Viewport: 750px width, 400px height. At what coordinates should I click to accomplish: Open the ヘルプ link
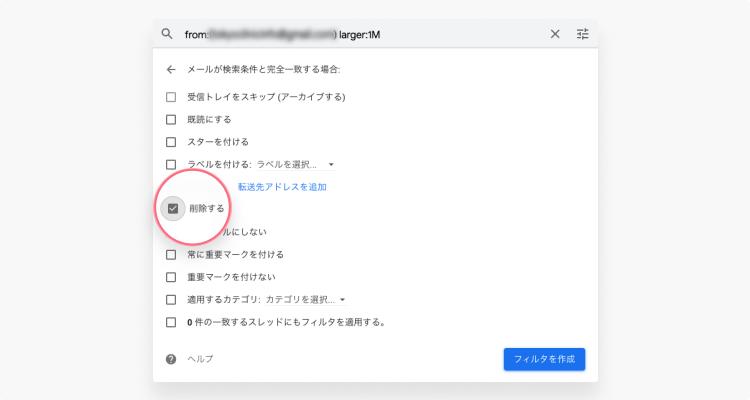(200, 359)
